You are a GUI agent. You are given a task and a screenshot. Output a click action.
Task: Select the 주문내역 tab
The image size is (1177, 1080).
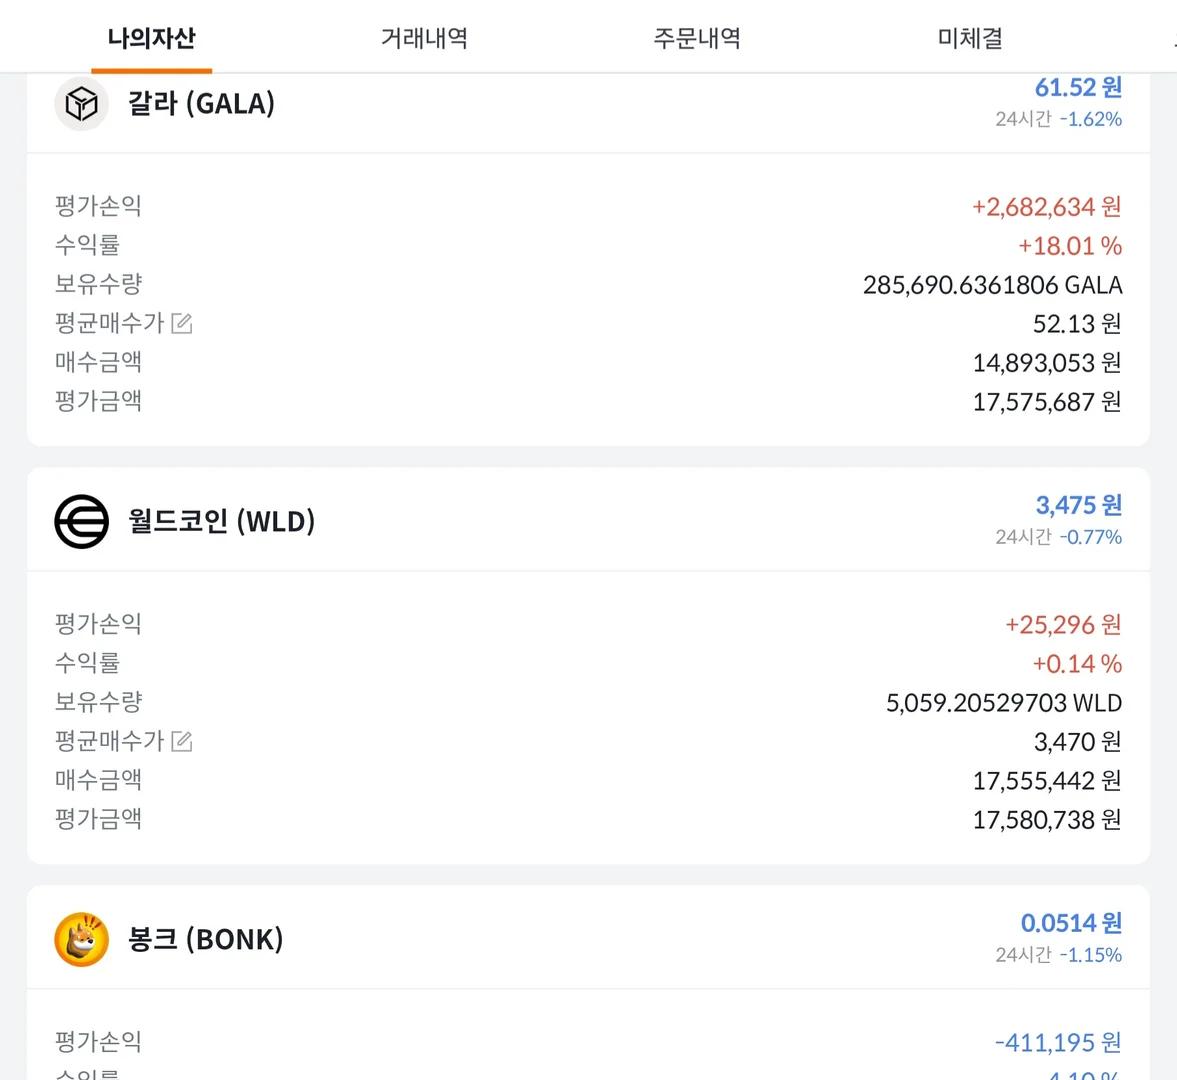697,38
